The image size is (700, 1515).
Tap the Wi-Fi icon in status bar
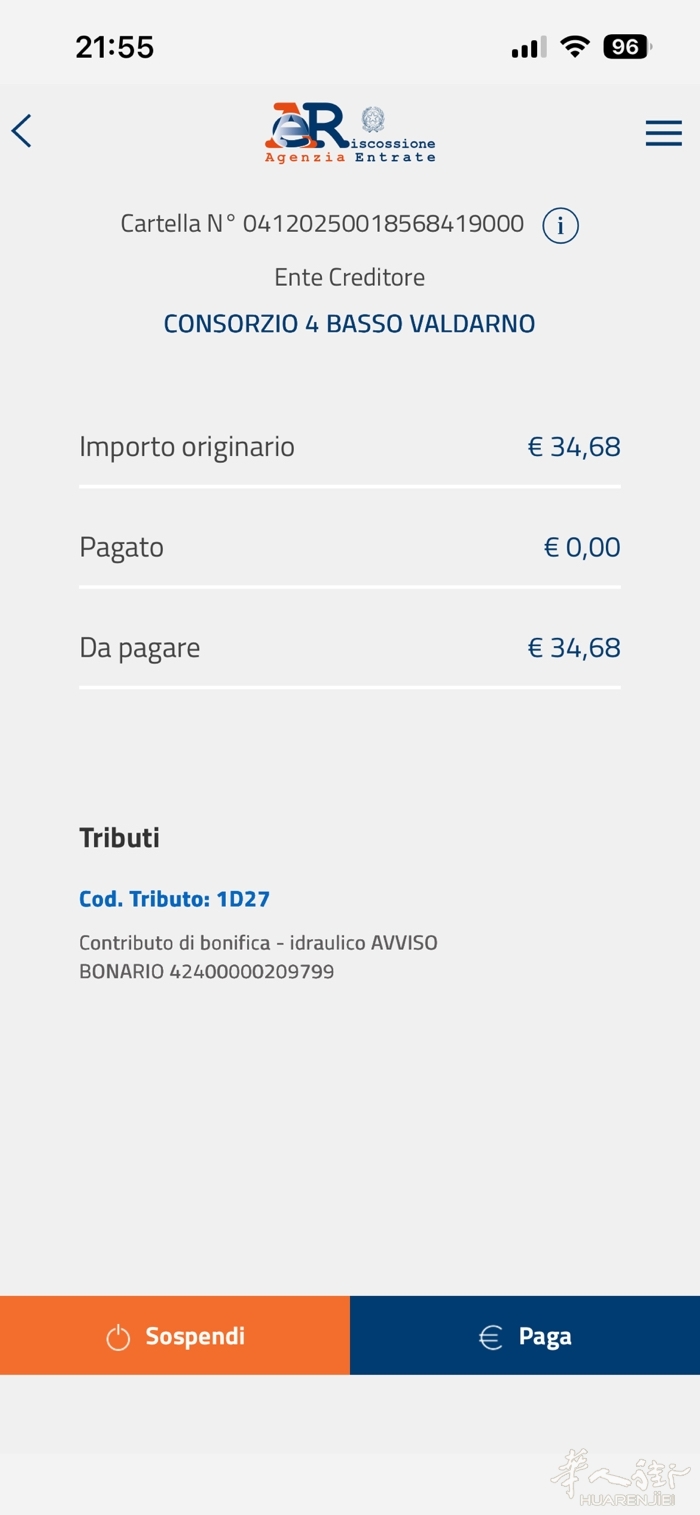click(575, 47)
